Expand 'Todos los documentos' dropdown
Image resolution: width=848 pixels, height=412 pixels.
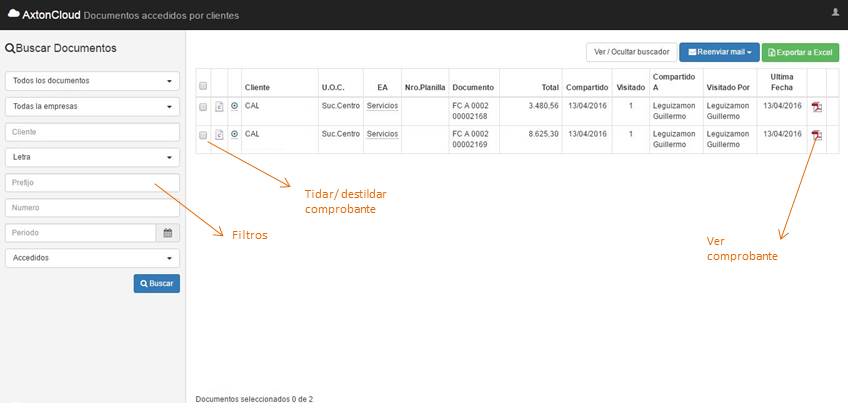click(92, 80)
